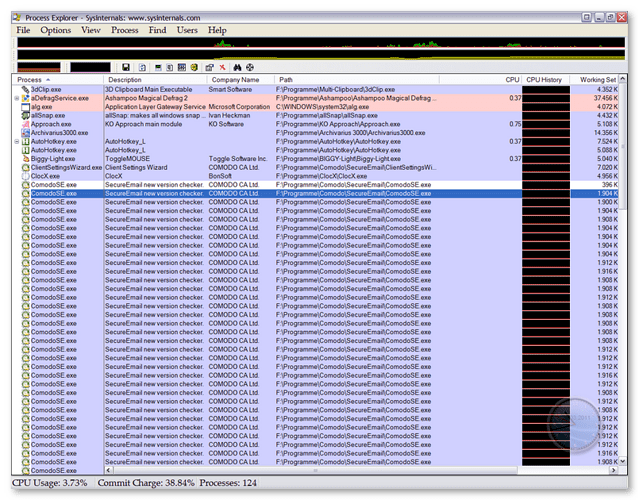Click the ClocX.exe process icon
This screenshot has height=500, width=638.
pyautogui.click(x=26, y=176)
